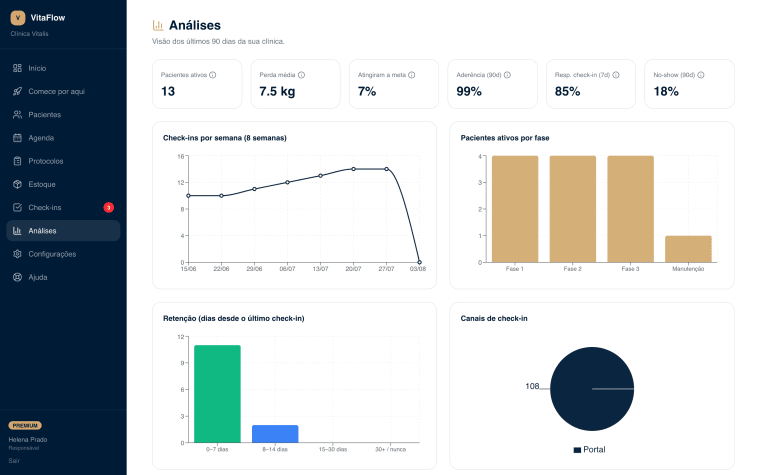This screenshot has height=475, width=760.
Task: Click the PREMIUM plan badge
Action: coord(25,426)
